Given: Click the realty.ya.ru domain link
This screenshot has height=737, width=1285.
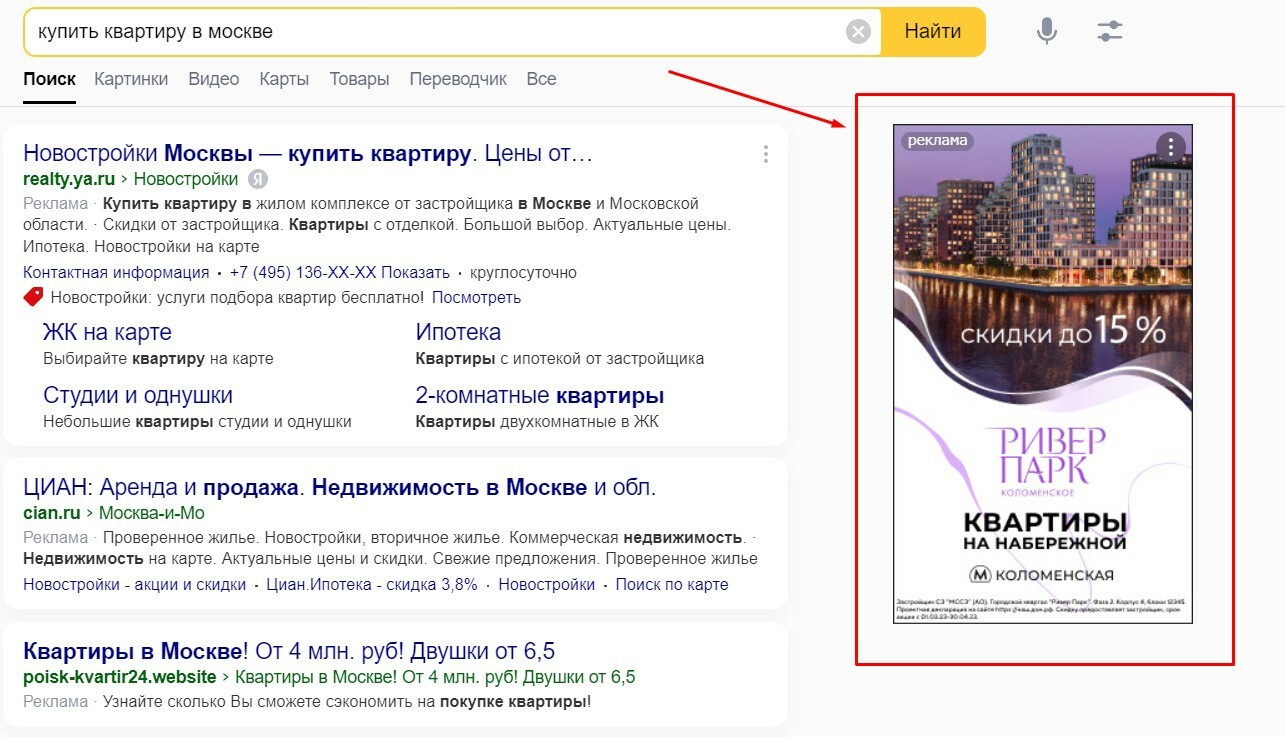Looking at the screenshot, I should point(67,179).
